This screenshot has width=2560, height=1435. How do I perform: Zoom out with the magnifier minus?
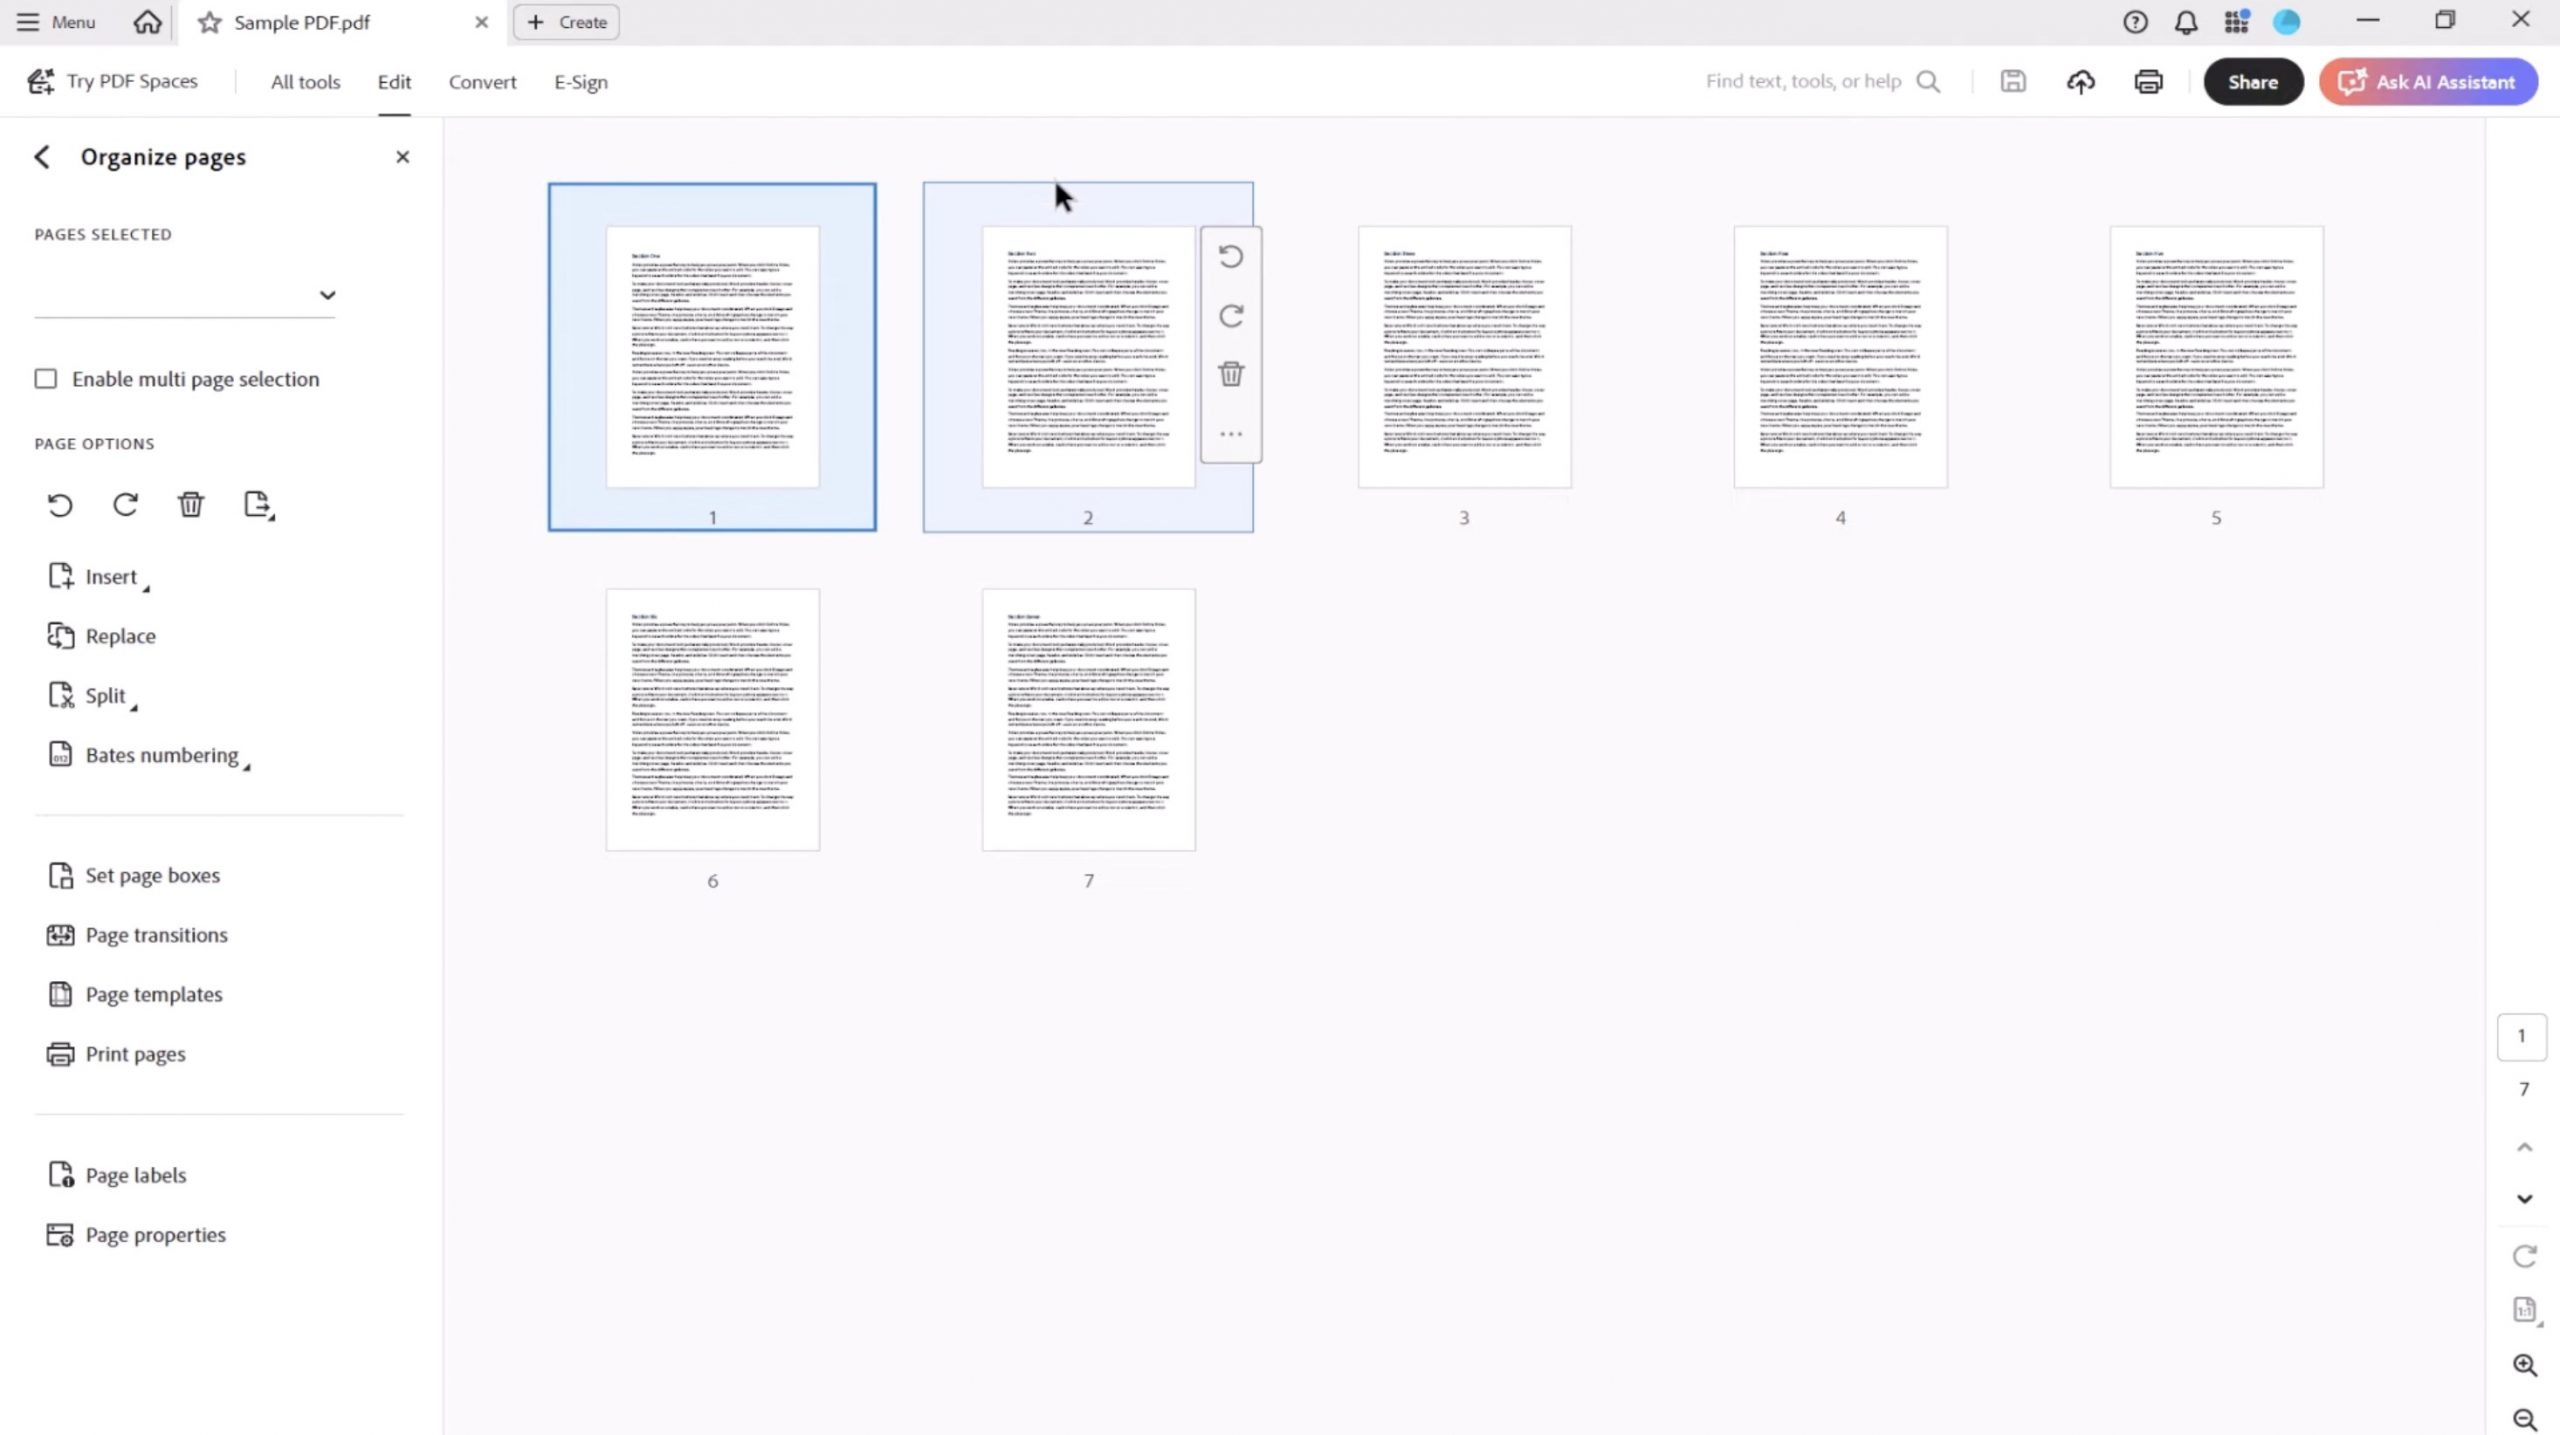[2524, 1419]
